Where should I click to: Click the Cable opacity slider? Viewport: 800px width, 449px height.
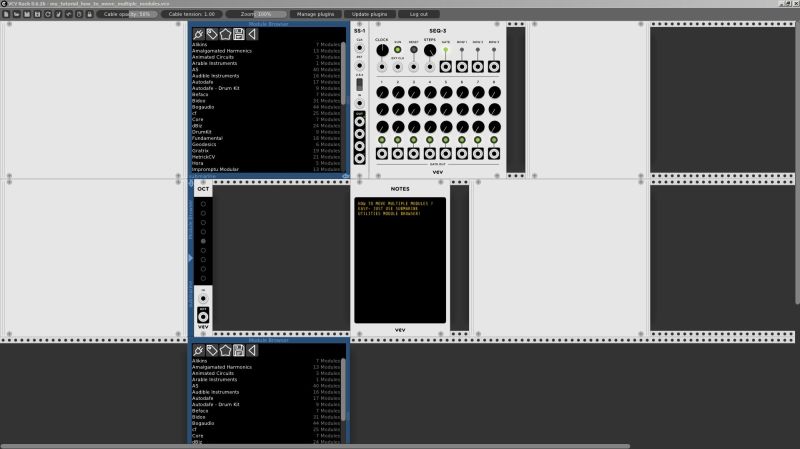127,14
